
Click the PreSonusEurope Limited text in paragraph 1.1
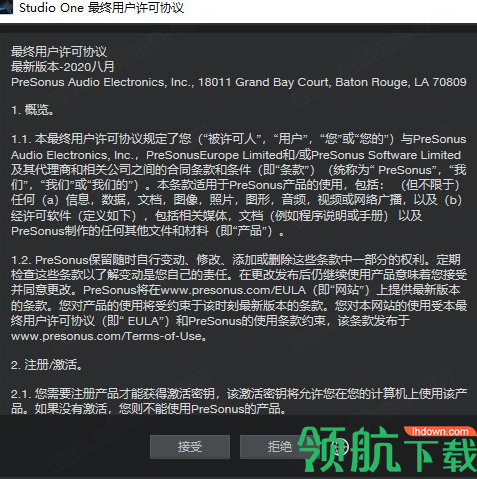click(x=215, y=155)
